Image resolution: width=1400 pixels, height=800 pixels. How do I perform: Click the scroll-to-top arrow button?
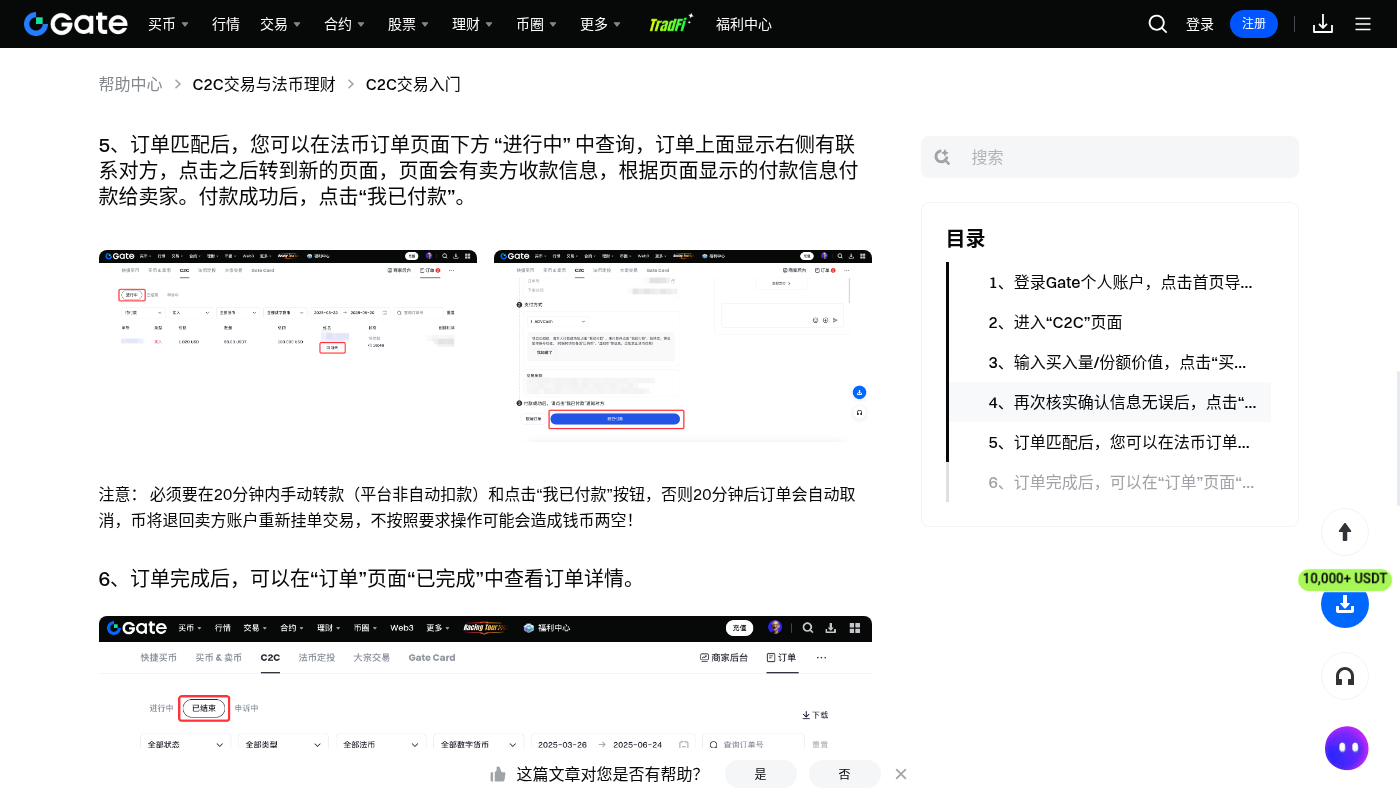[x=1345, y=531]
